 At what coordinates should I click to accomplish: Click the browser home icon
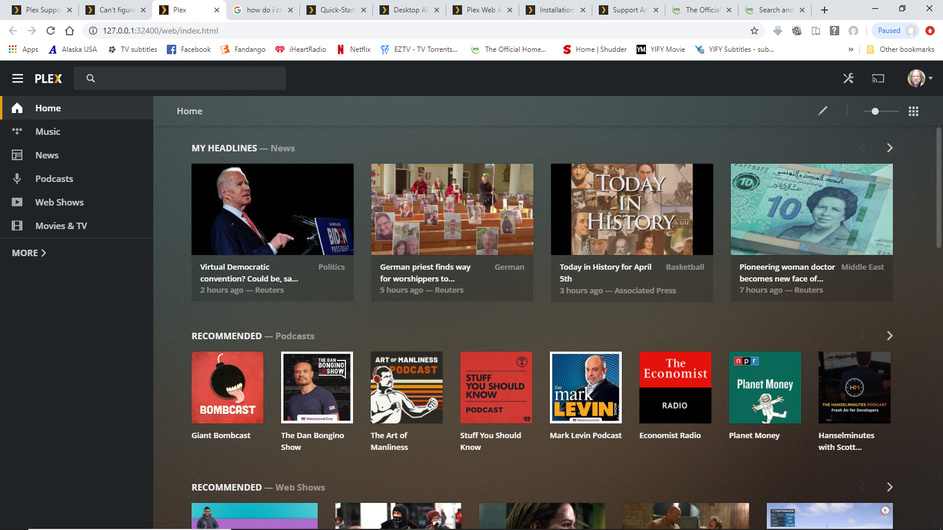click(x=70, y=31)
